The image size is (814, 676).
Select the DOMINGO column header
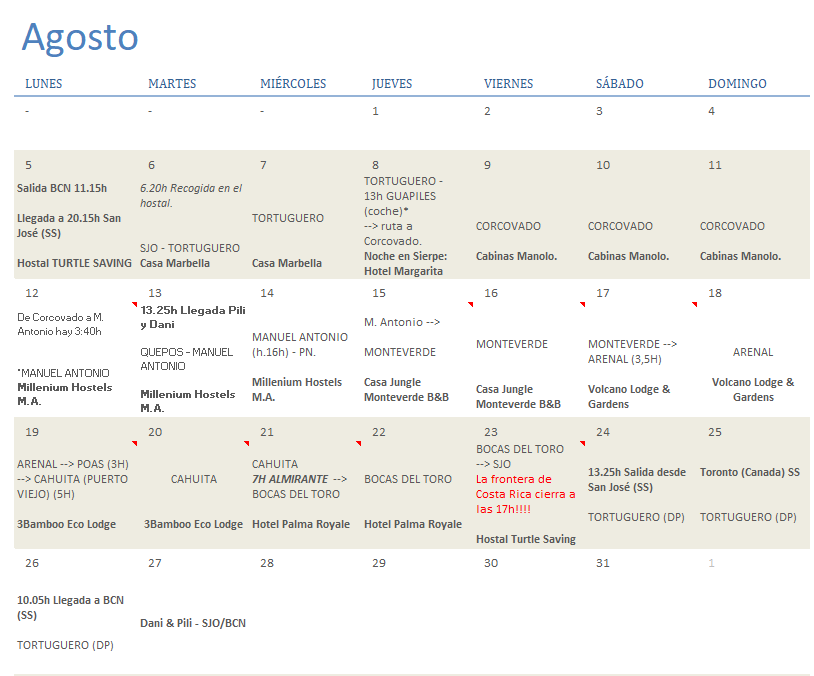pos(737,84)
